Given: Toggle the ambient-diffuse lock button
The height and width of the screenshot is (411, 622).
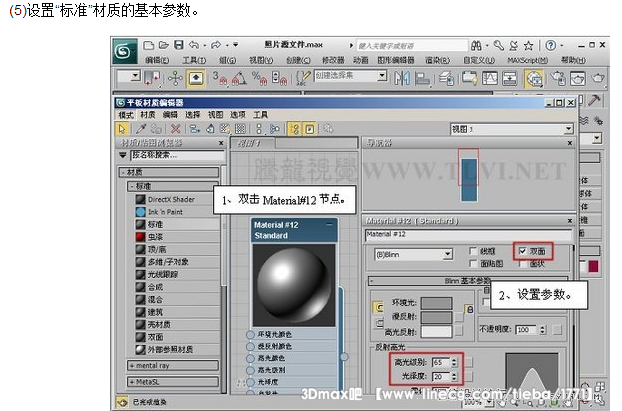Looking at the screenshot, I should click(469, 309).
